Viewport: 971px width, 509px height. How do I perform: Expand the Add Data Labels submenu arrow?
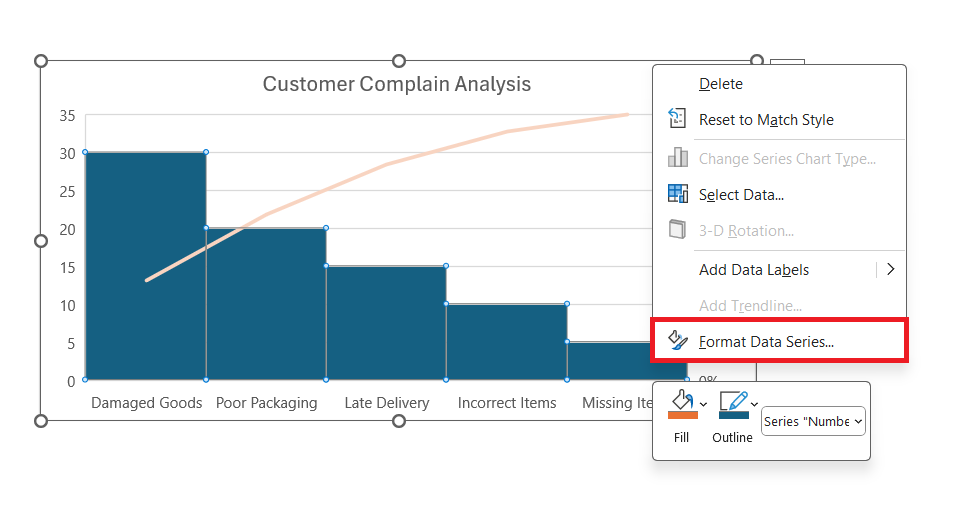point(890,269)
